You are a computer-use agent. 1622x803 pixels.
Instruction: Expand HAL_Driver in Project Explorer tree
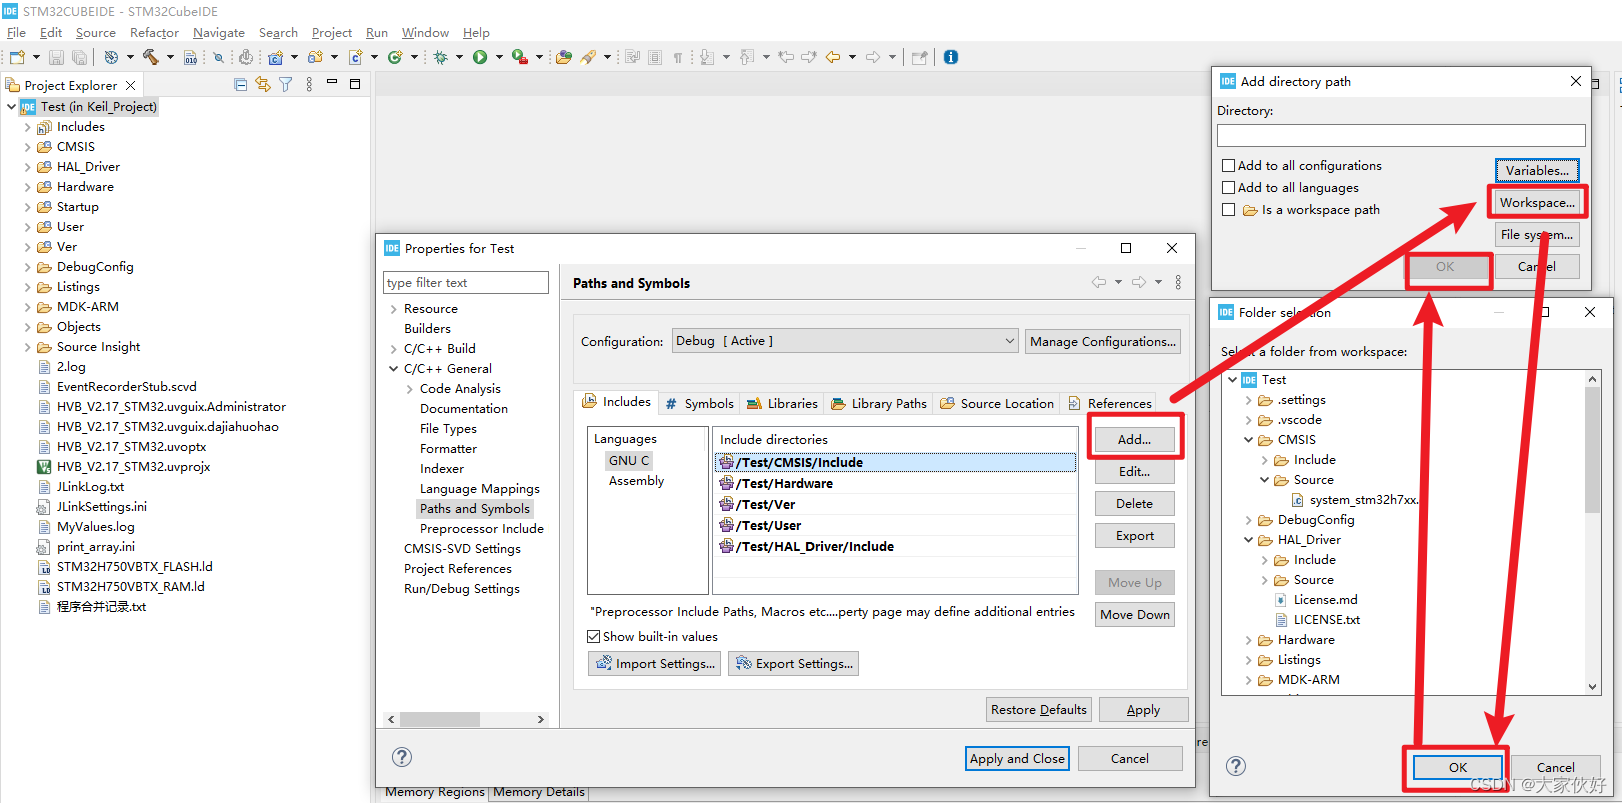click(27, 167)
